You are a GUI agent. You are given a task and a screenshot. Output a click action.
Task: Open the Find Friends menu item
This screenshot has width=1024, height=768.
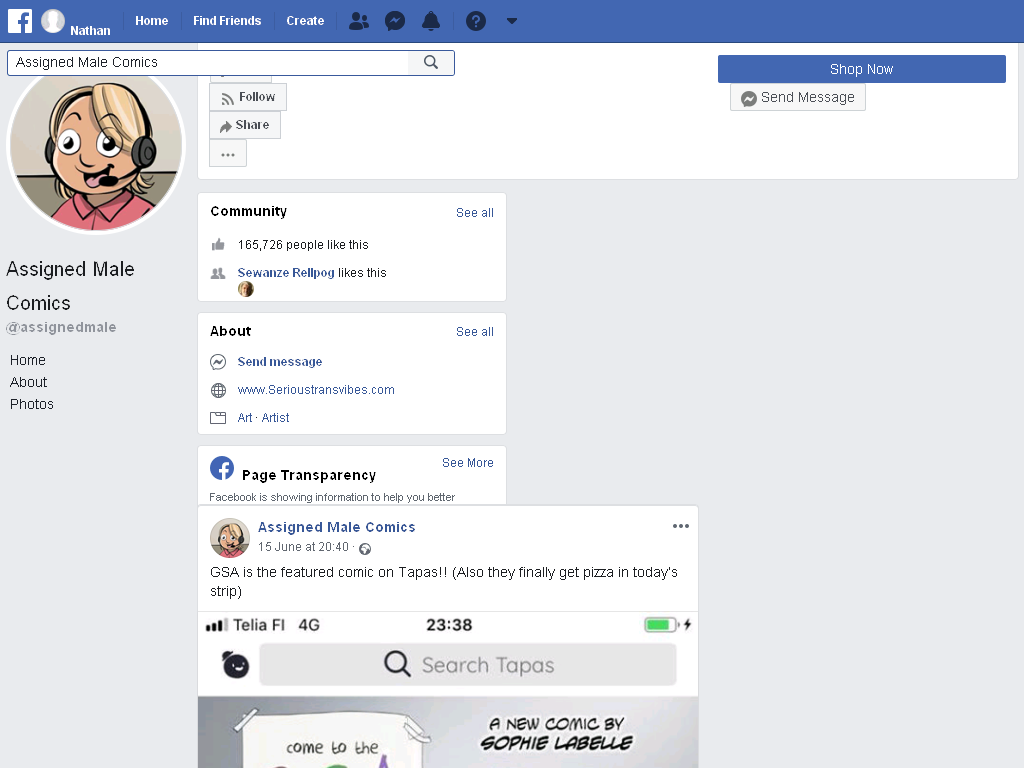click(x=227, y=21)
